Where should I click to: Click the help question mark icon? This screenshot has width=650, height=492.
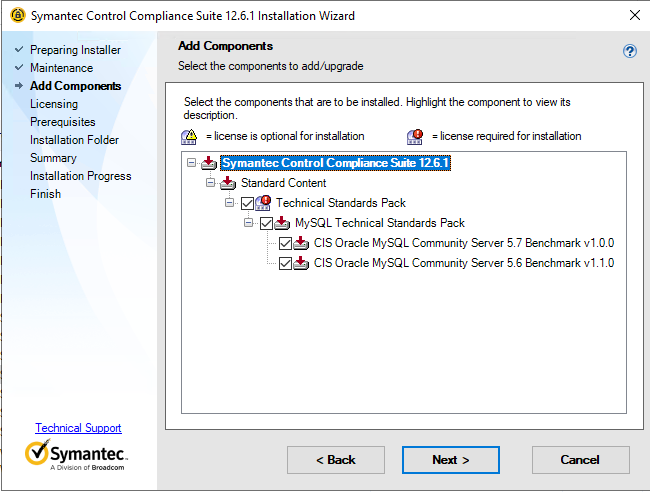tap(630, 52)
